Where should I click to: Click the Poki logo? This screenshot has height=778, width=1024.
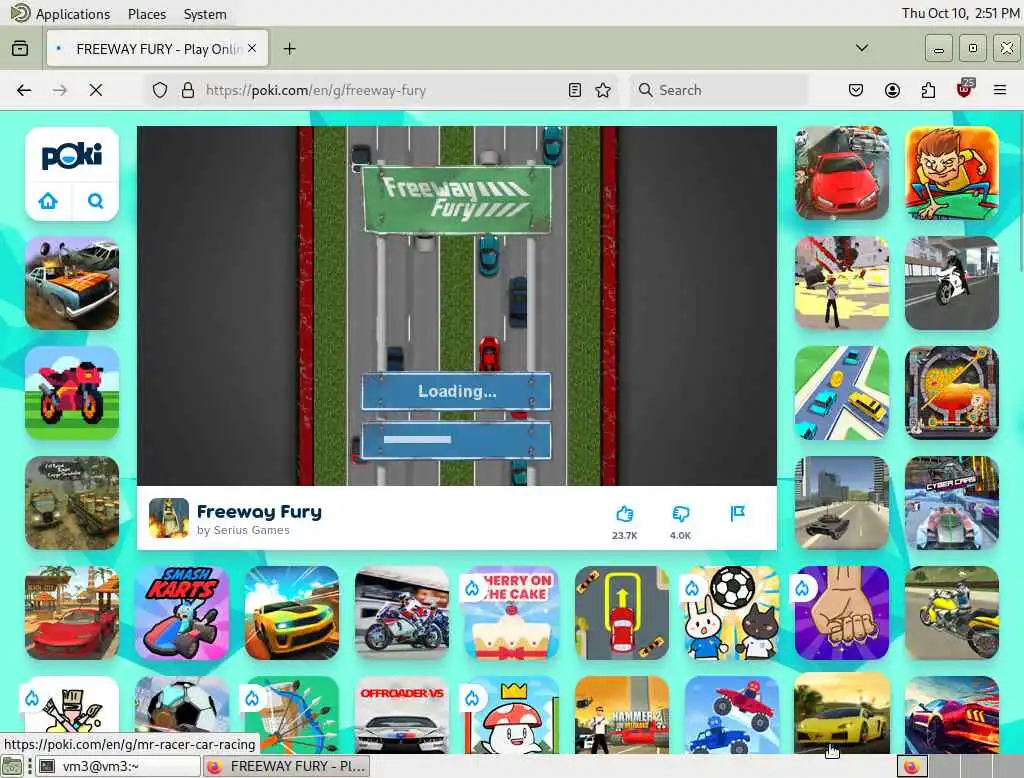(72, 155)
